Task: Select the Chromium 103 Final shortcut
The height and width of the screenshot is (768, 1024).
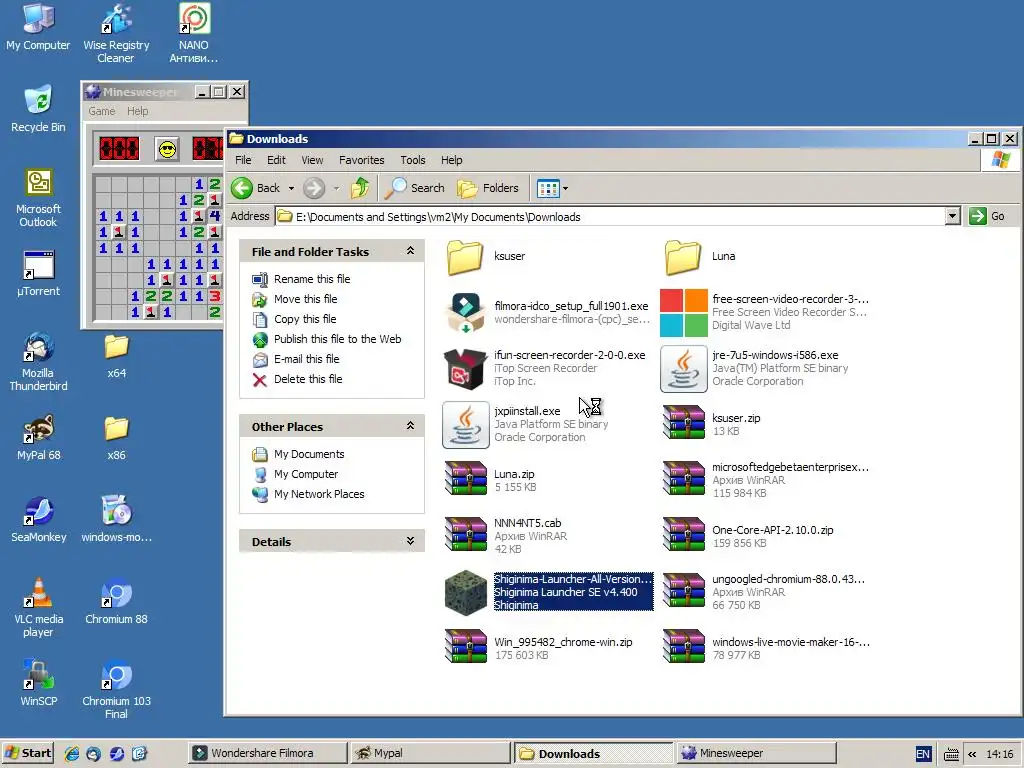Action: [x=116, y=690]
